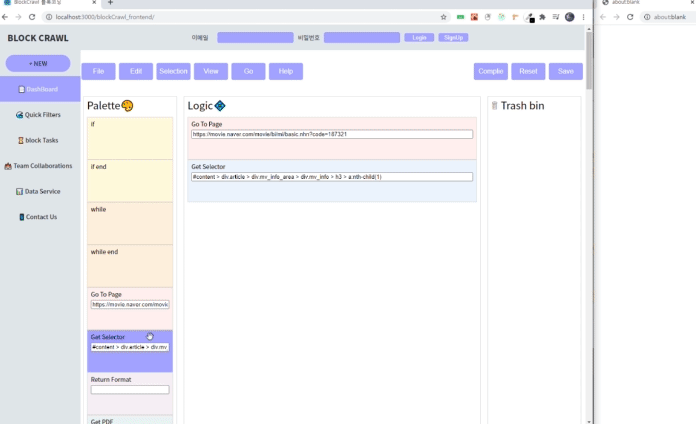This screenshot has height=424, width=696.
Task: Select the 'if' palette block
Action: click(130, 139)
